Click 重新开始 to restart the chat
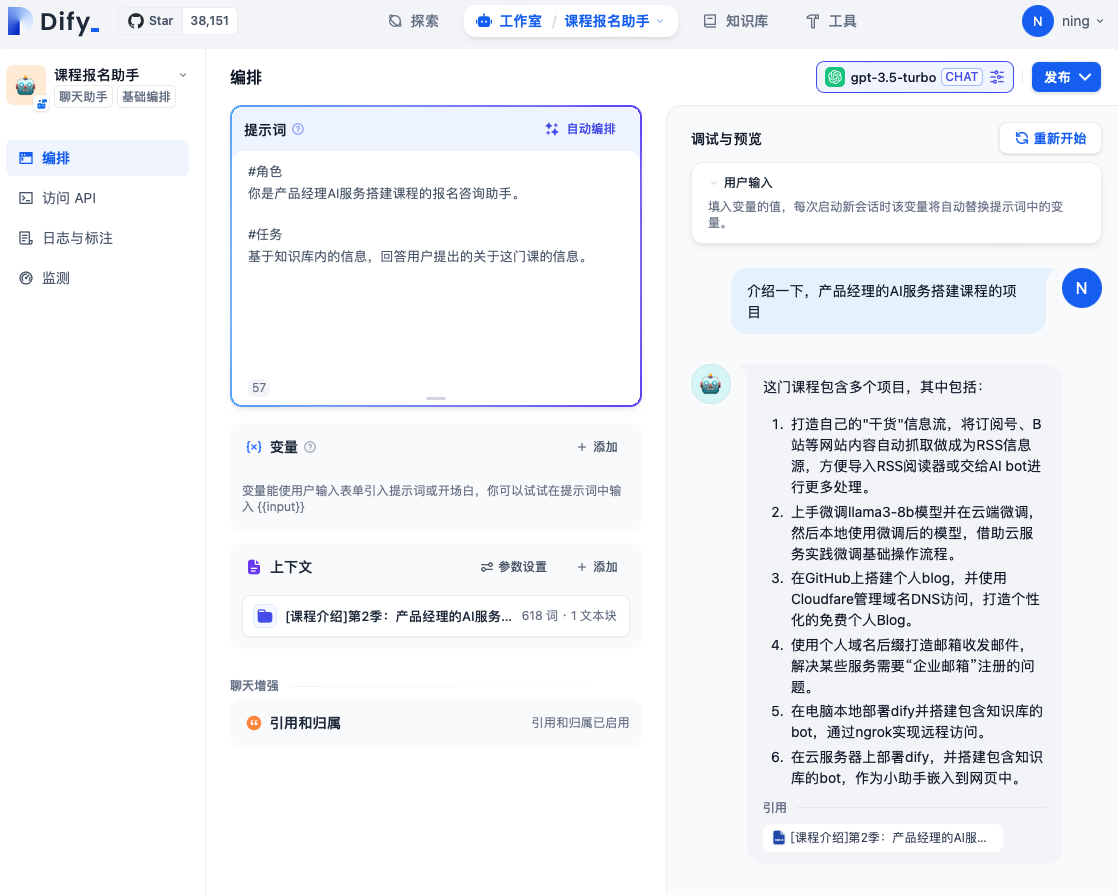Screen dimensions: 1118x895 1050,138
